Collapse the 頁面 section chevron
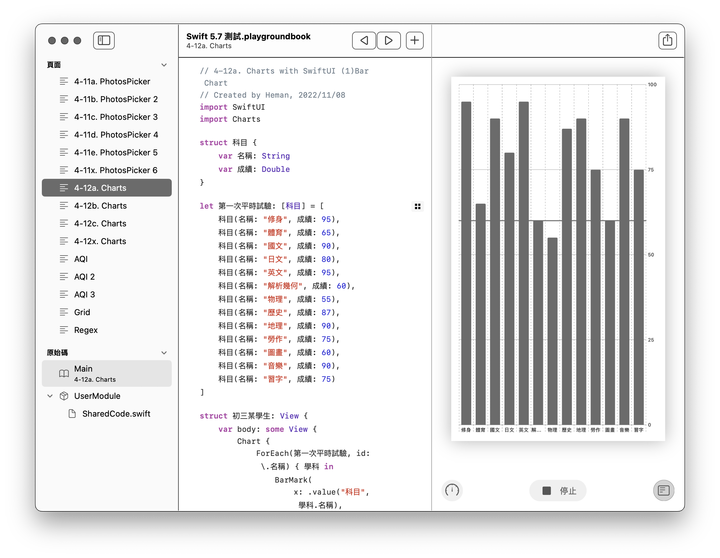Viewport: 720px width, 558px height. (164, 65)
